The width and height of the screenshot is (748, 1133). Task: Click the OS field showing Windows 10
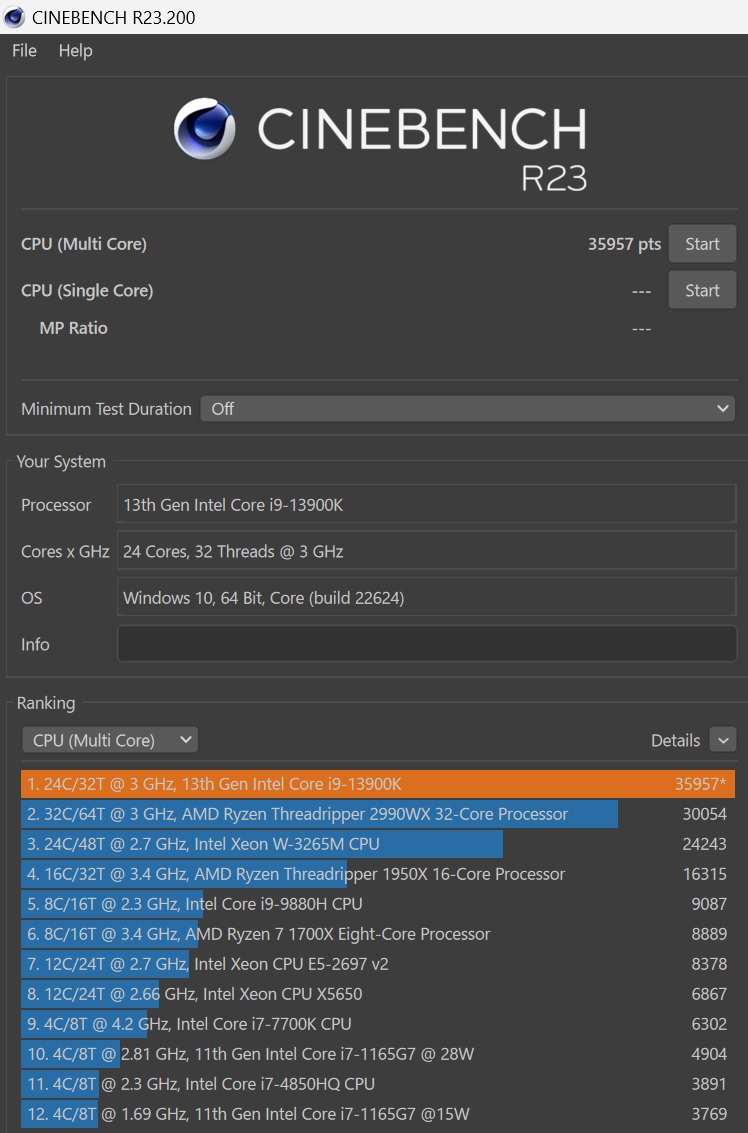click(x=426, y=598)
